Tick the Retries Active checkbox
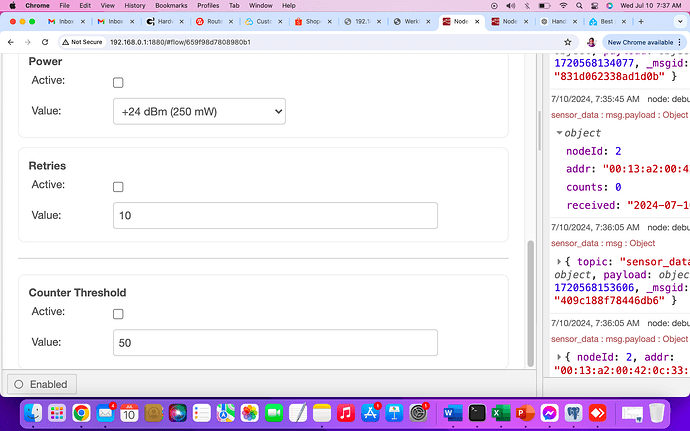The width and height of the screenshot is (690, 431). click(118, 186)
